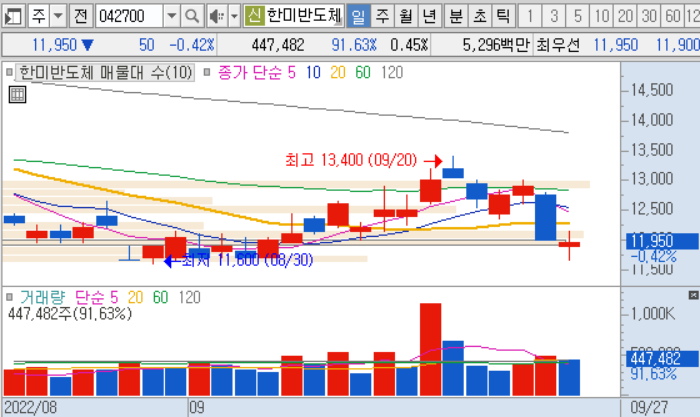Choose the 20 interval button
Viewport: 700px width, 417px height.
[625, 17]
